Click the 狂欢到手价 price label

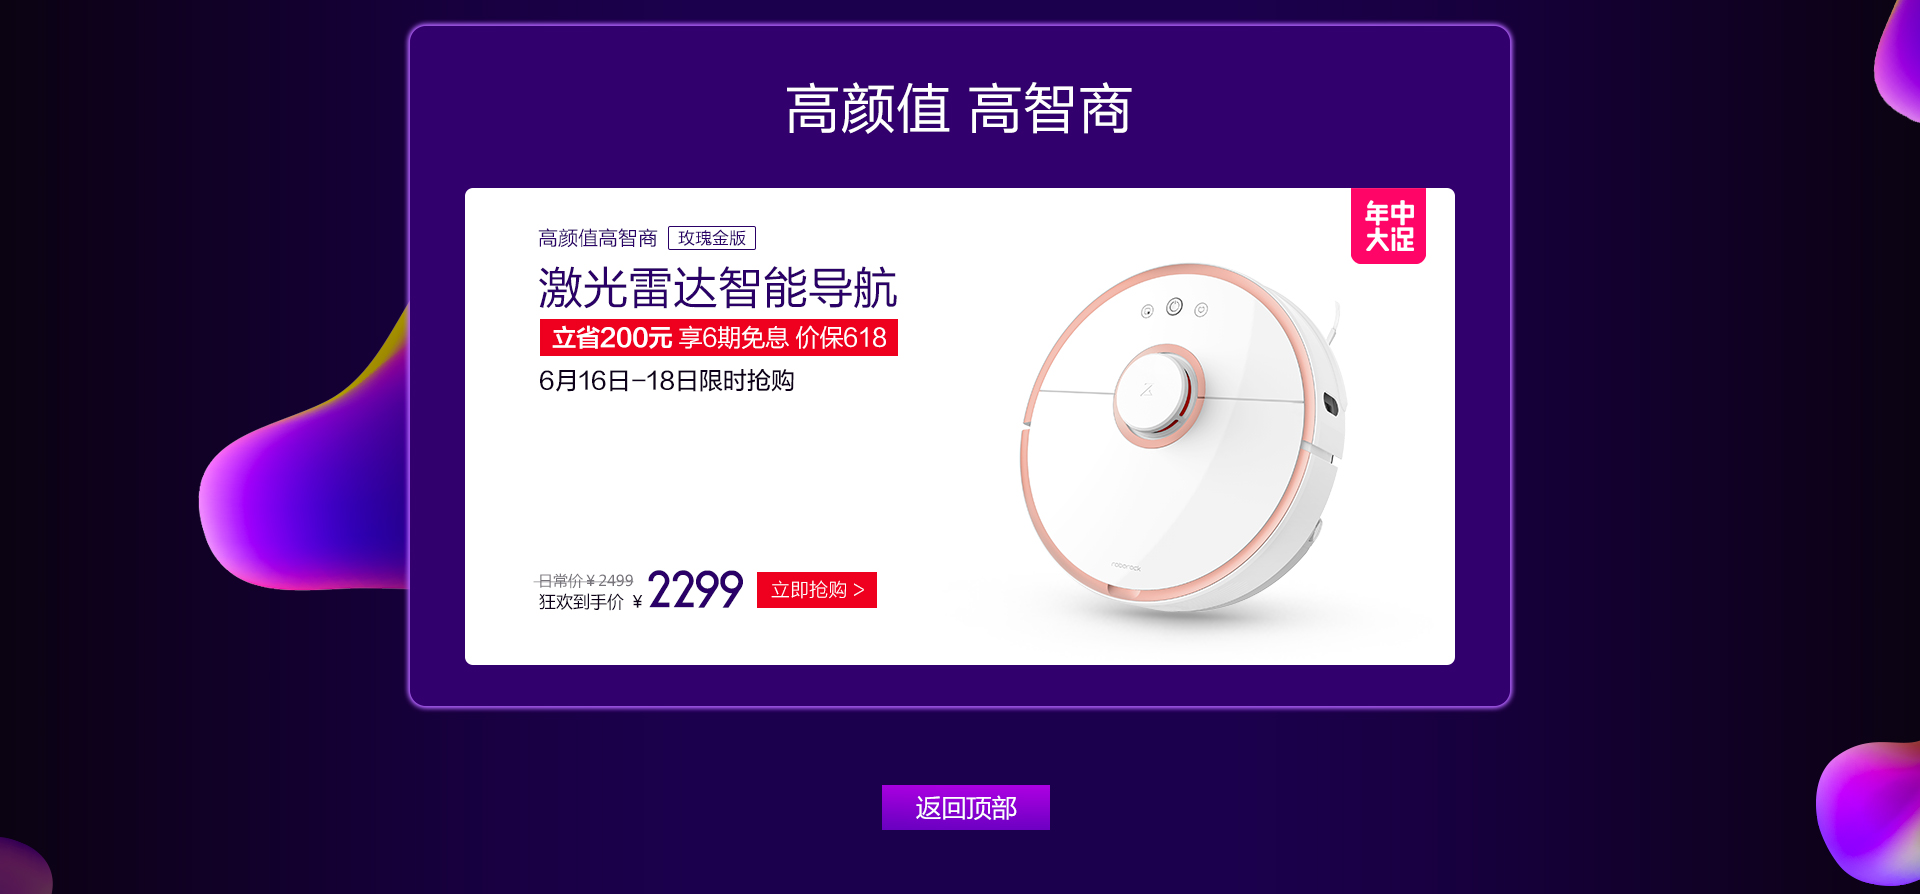pos(581,602)
